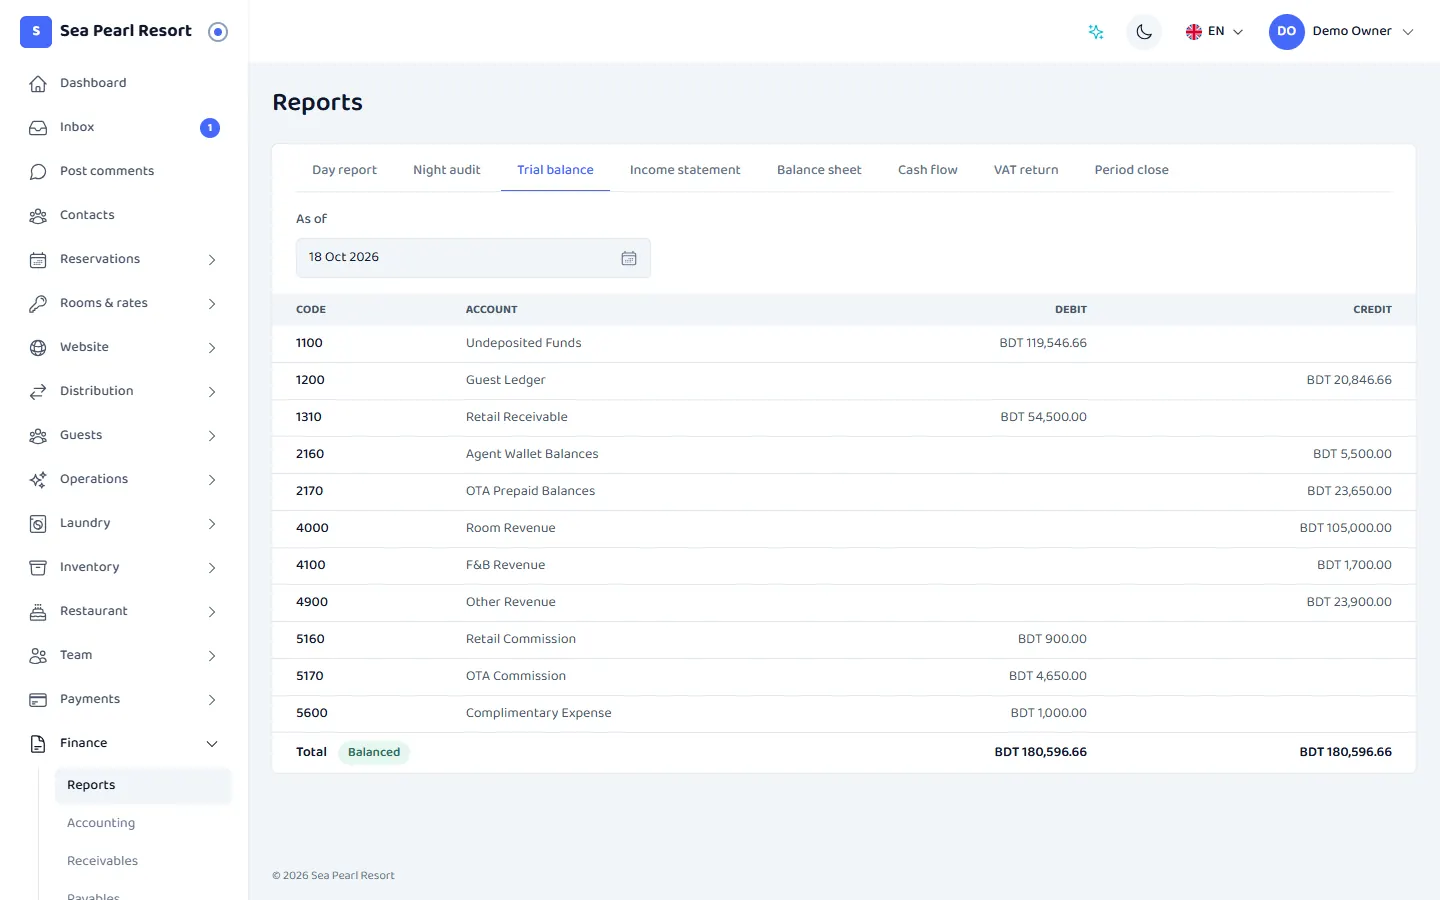The height and width of the screenshot is (900, 1440).
Task: Toggle sidebar pin next to resort name
Action: point(218,32)
